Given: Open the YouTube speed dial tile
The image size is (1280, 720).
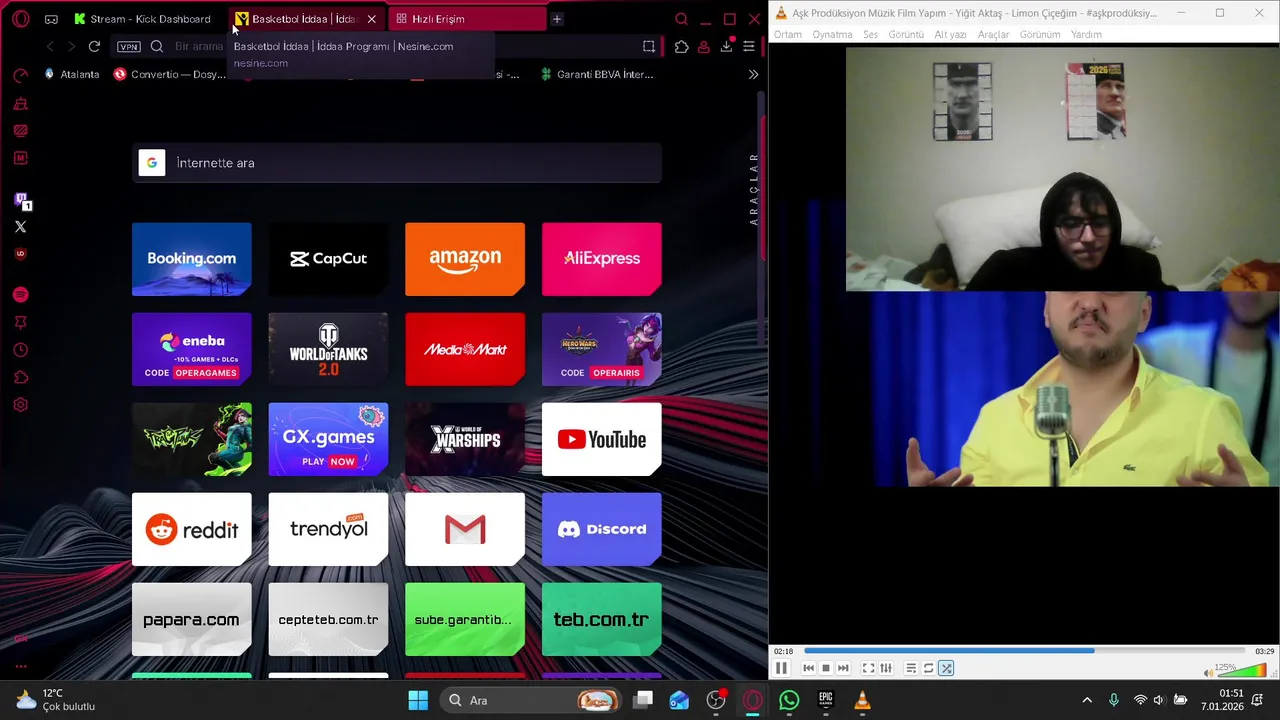Looking at the screenshot, I should [601, 439].
